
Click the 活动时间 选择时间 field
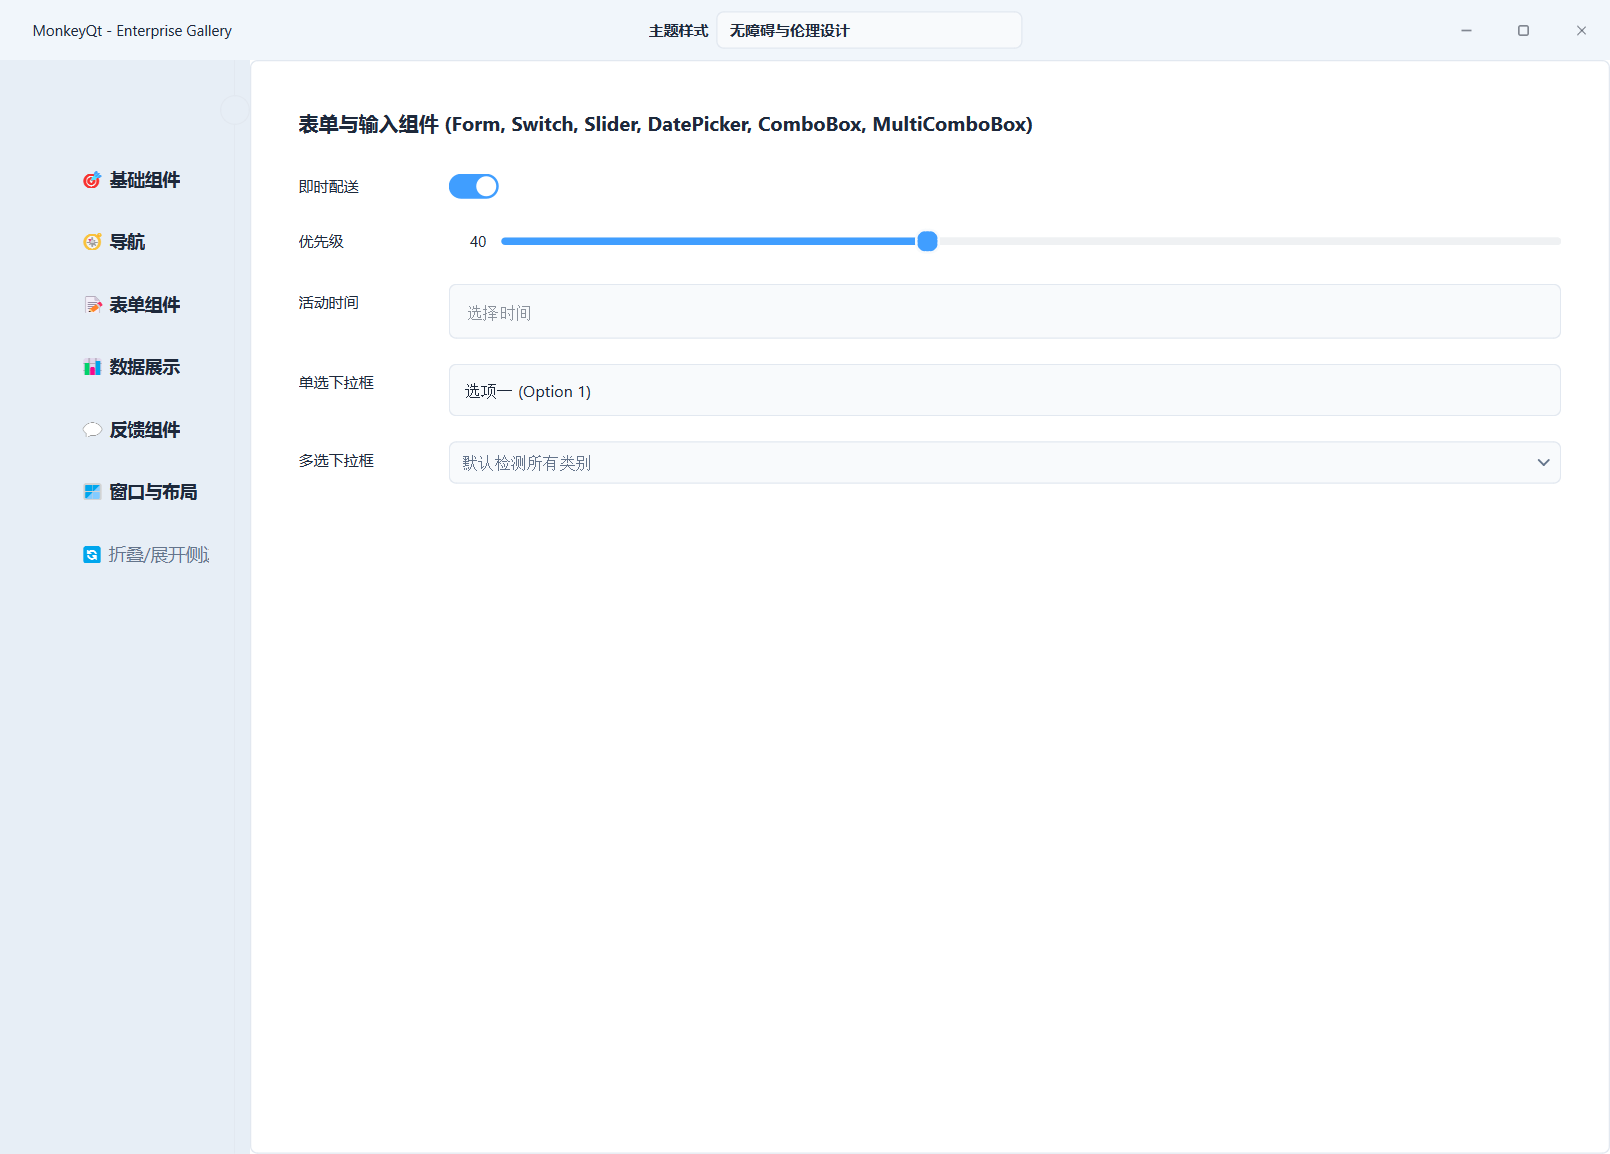[x=1004, y=312]
